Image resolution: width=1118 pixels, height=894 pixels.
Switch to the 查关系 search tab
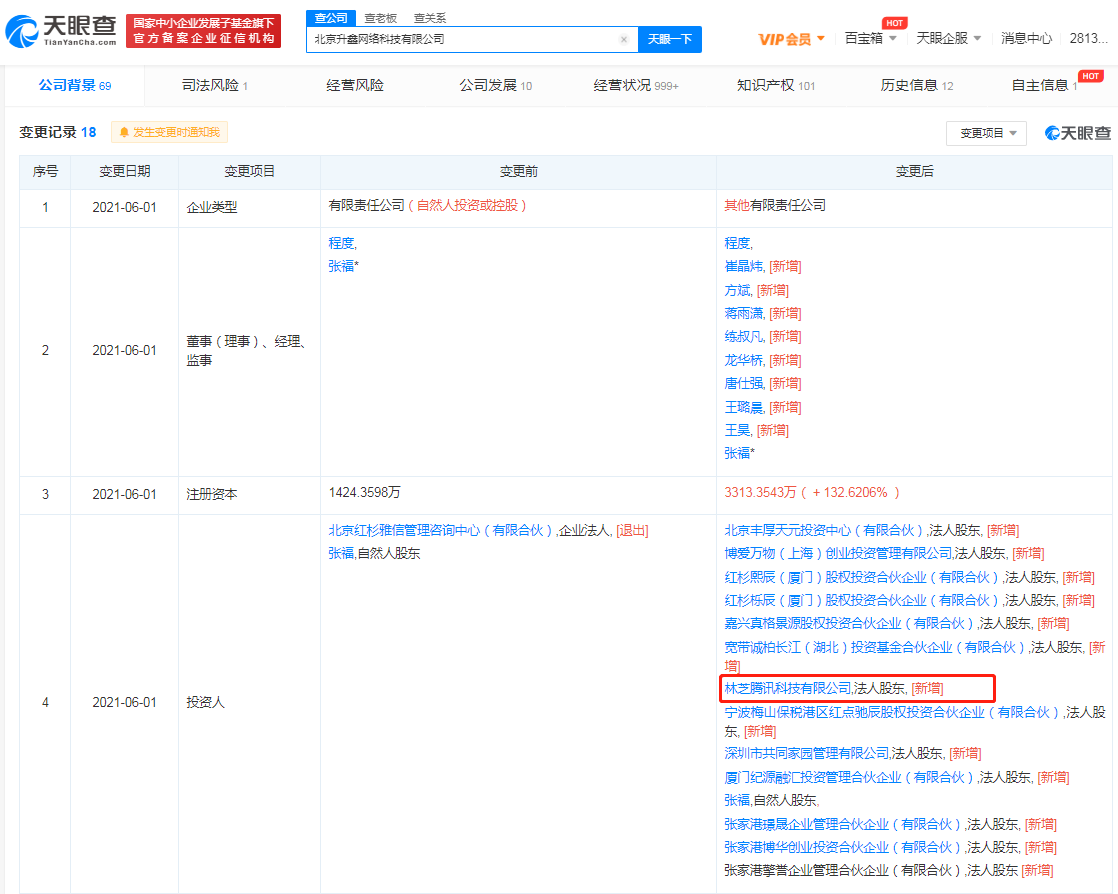[430, 18]
